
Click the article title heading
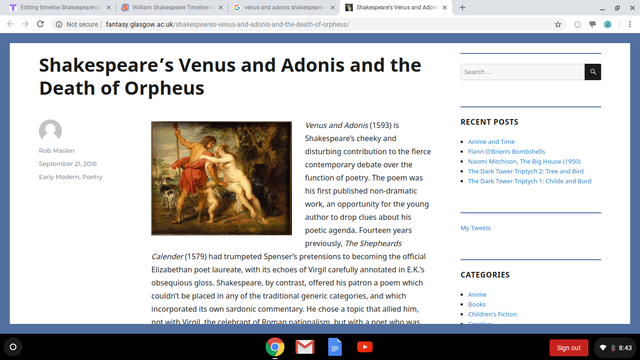(x=230, y=77)
